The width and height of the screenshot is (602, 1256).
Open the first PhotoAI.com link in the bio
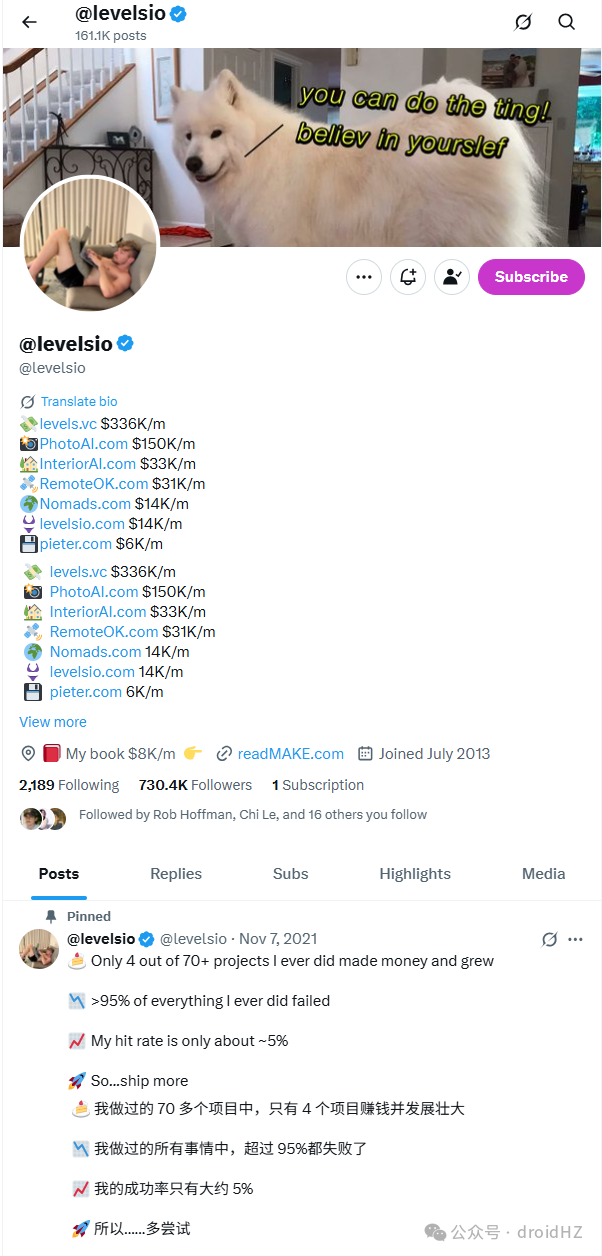coord(84,444)
